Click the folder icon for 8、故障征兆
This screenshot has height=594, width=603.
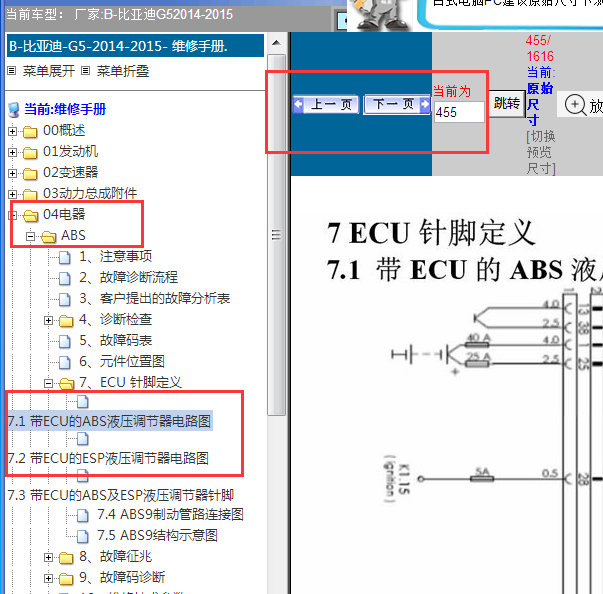click(x=66, y=557)
